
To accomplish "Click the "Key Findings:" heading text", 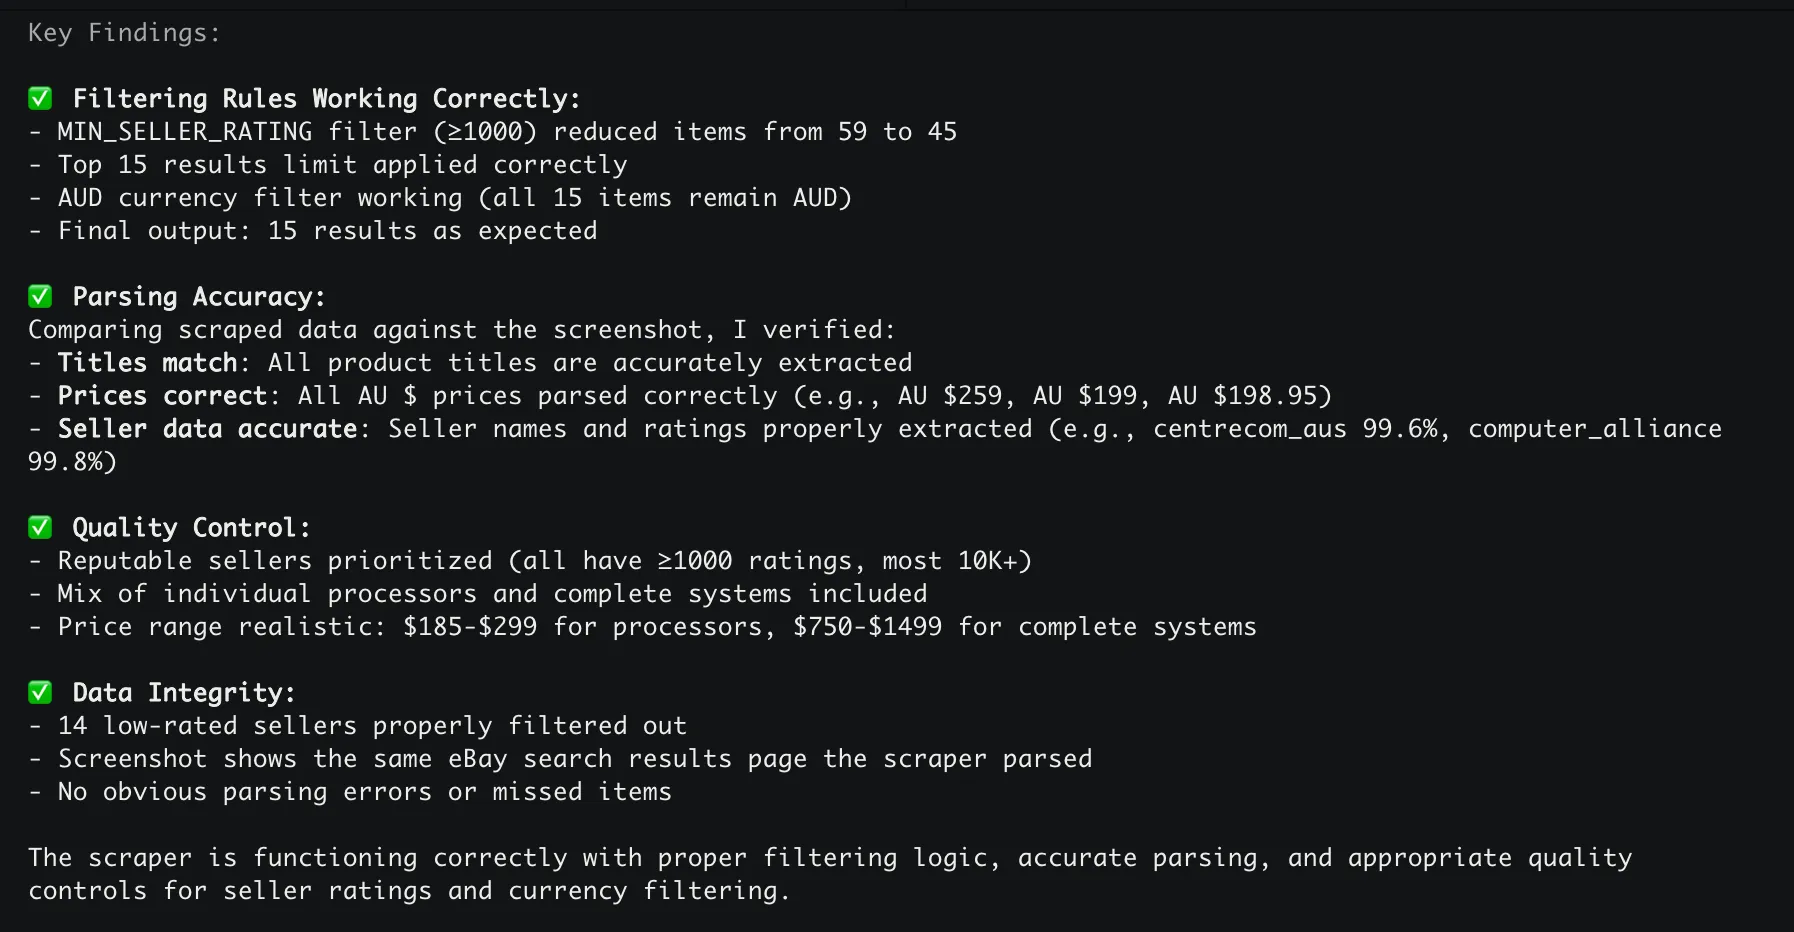I will coord(124,33).
